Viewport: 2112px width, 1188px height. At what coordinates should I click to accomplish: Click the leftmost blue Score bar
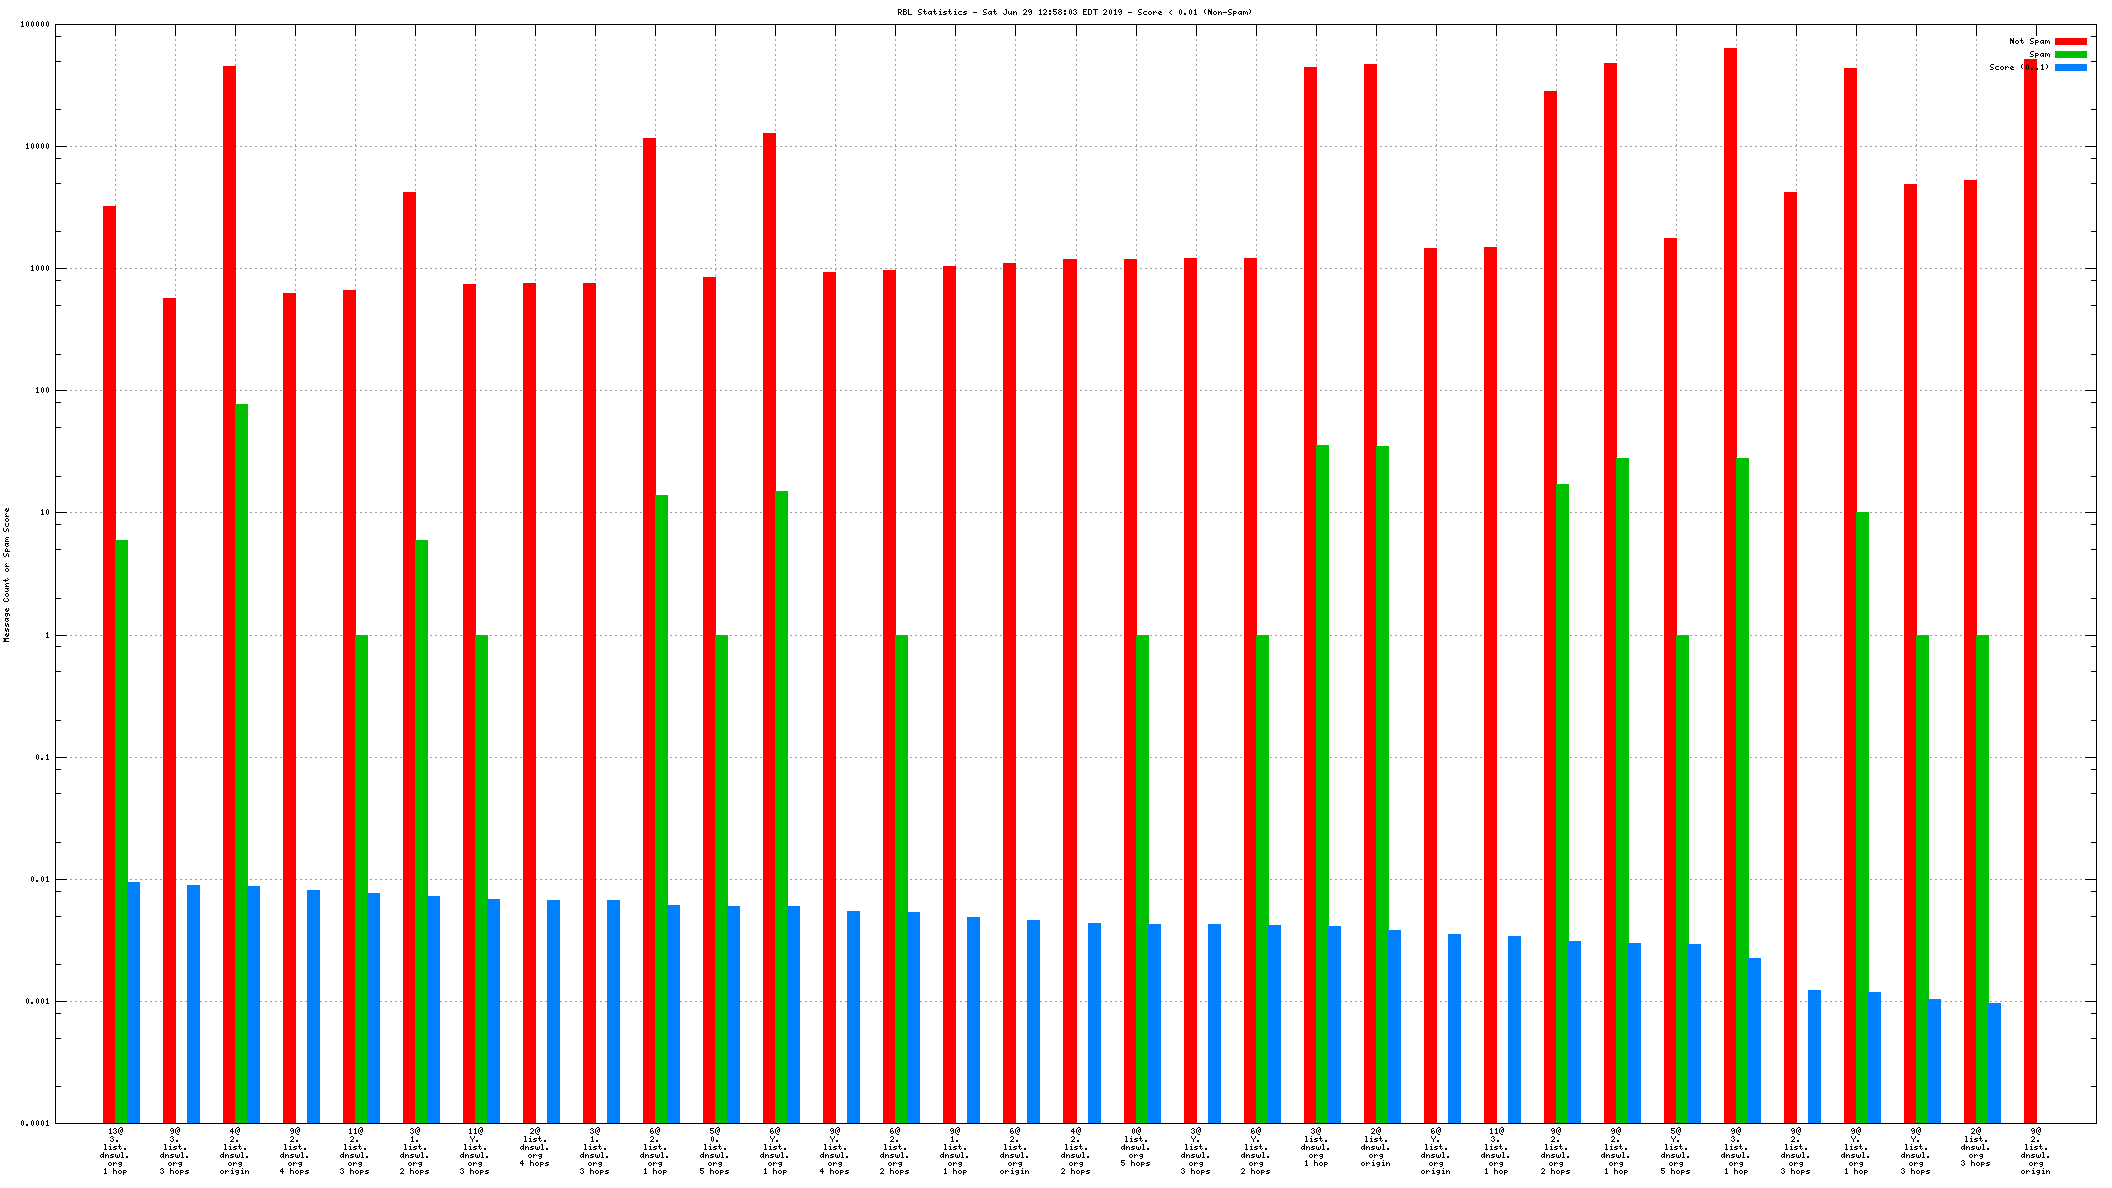[133, 1000]
